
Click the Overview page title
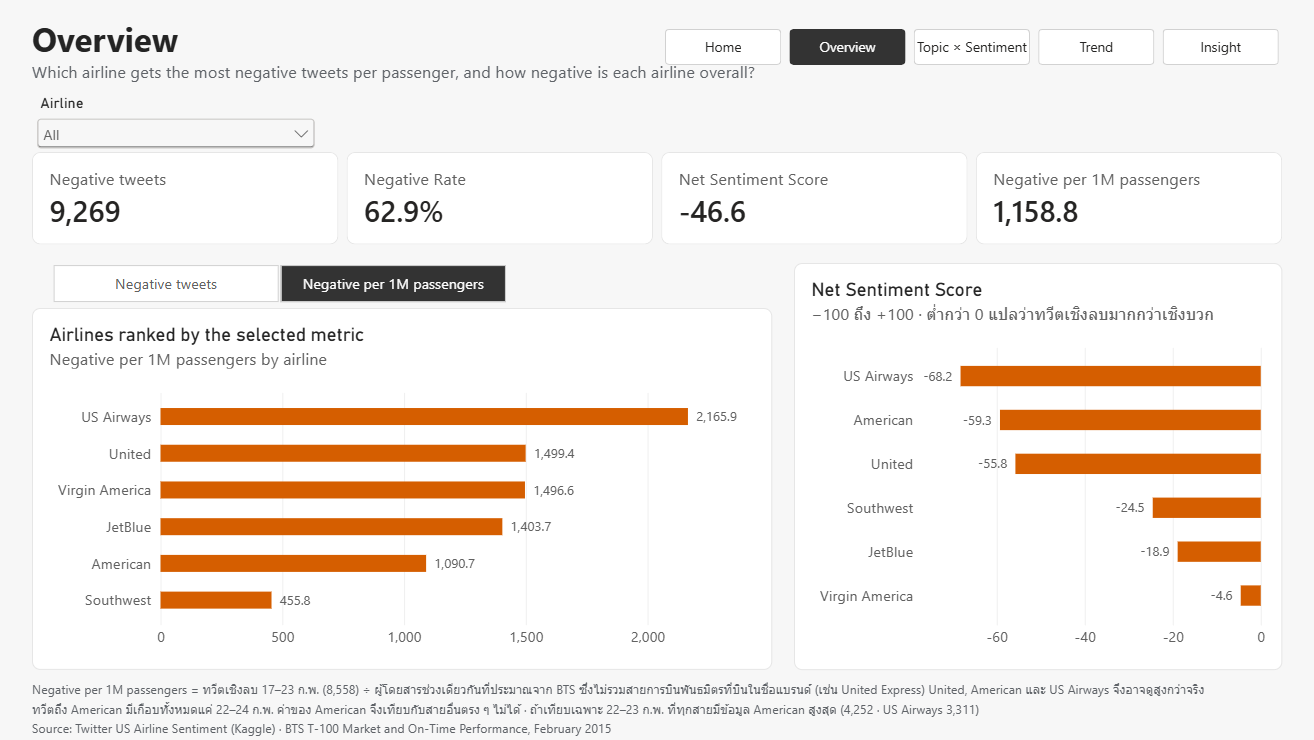[105, 41]
